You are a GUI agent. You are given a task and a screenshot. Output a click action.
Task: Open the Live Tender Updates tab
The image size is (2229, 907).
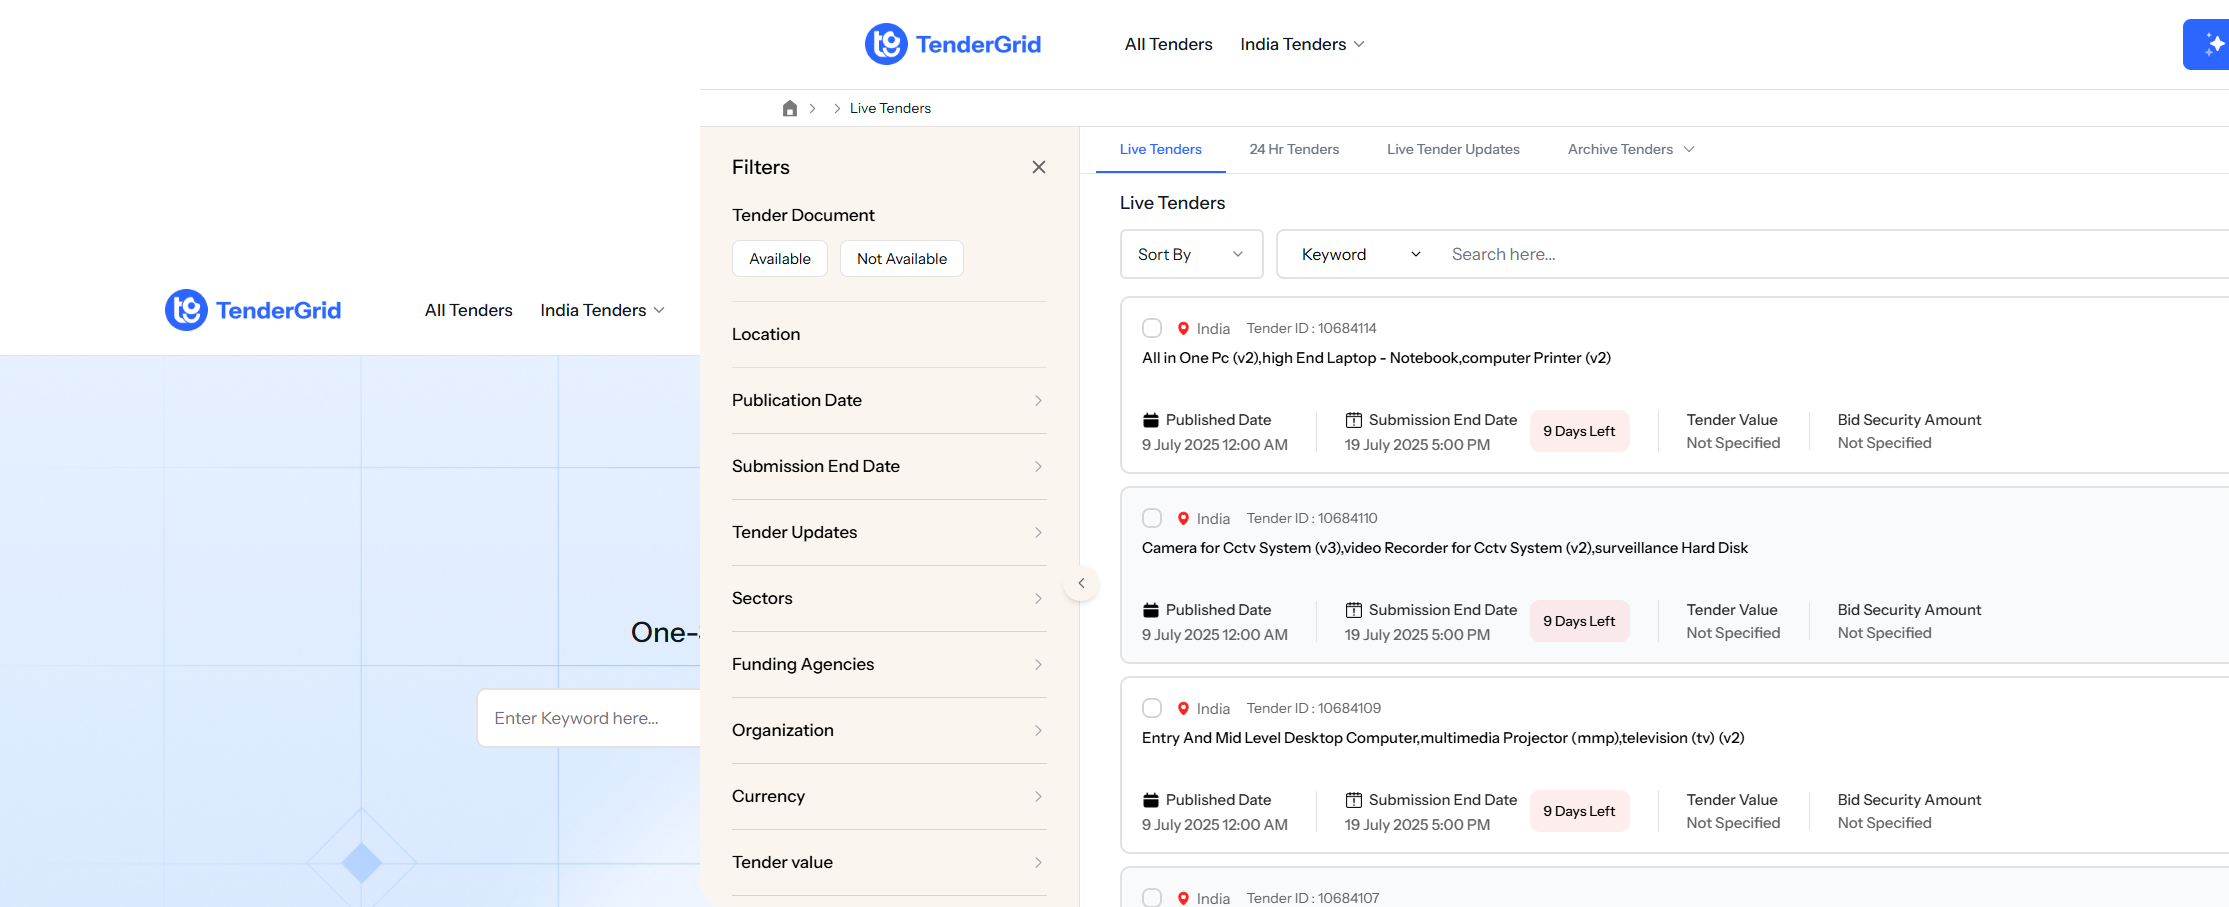coord(1452,149)
